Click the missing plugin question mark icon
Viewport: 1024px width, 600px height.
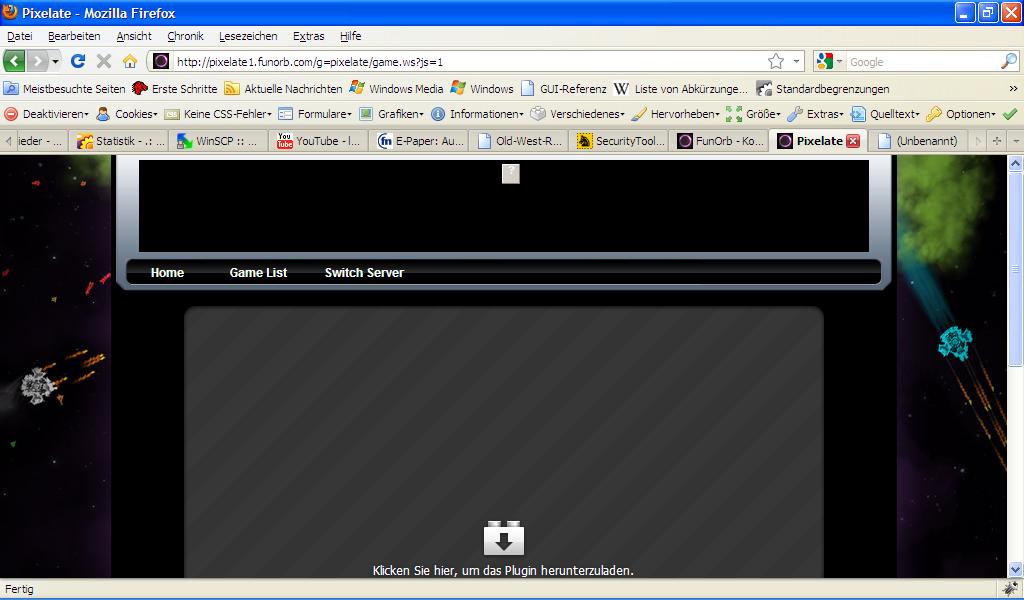click(511, 174)
